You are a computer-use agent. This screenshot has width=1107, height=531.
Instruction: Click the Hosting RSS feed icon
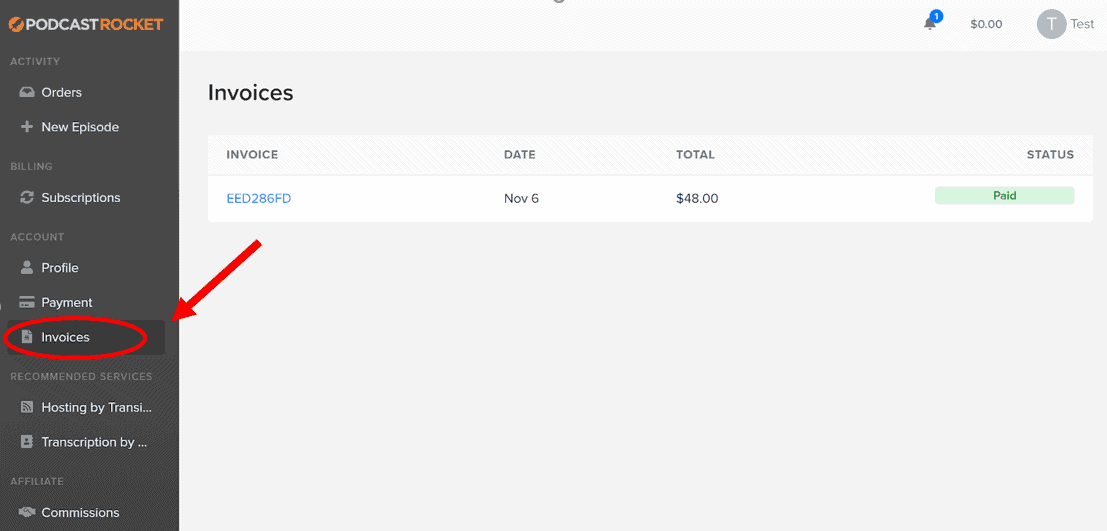tap(27, 407)
